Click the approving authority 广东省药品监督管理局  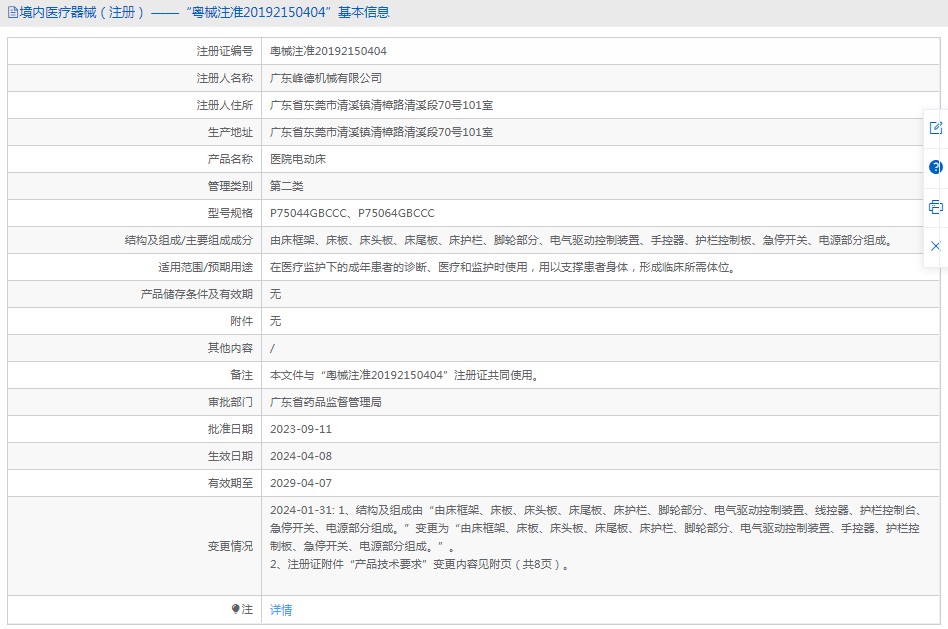pyautogui.click(x=326, y=402)
